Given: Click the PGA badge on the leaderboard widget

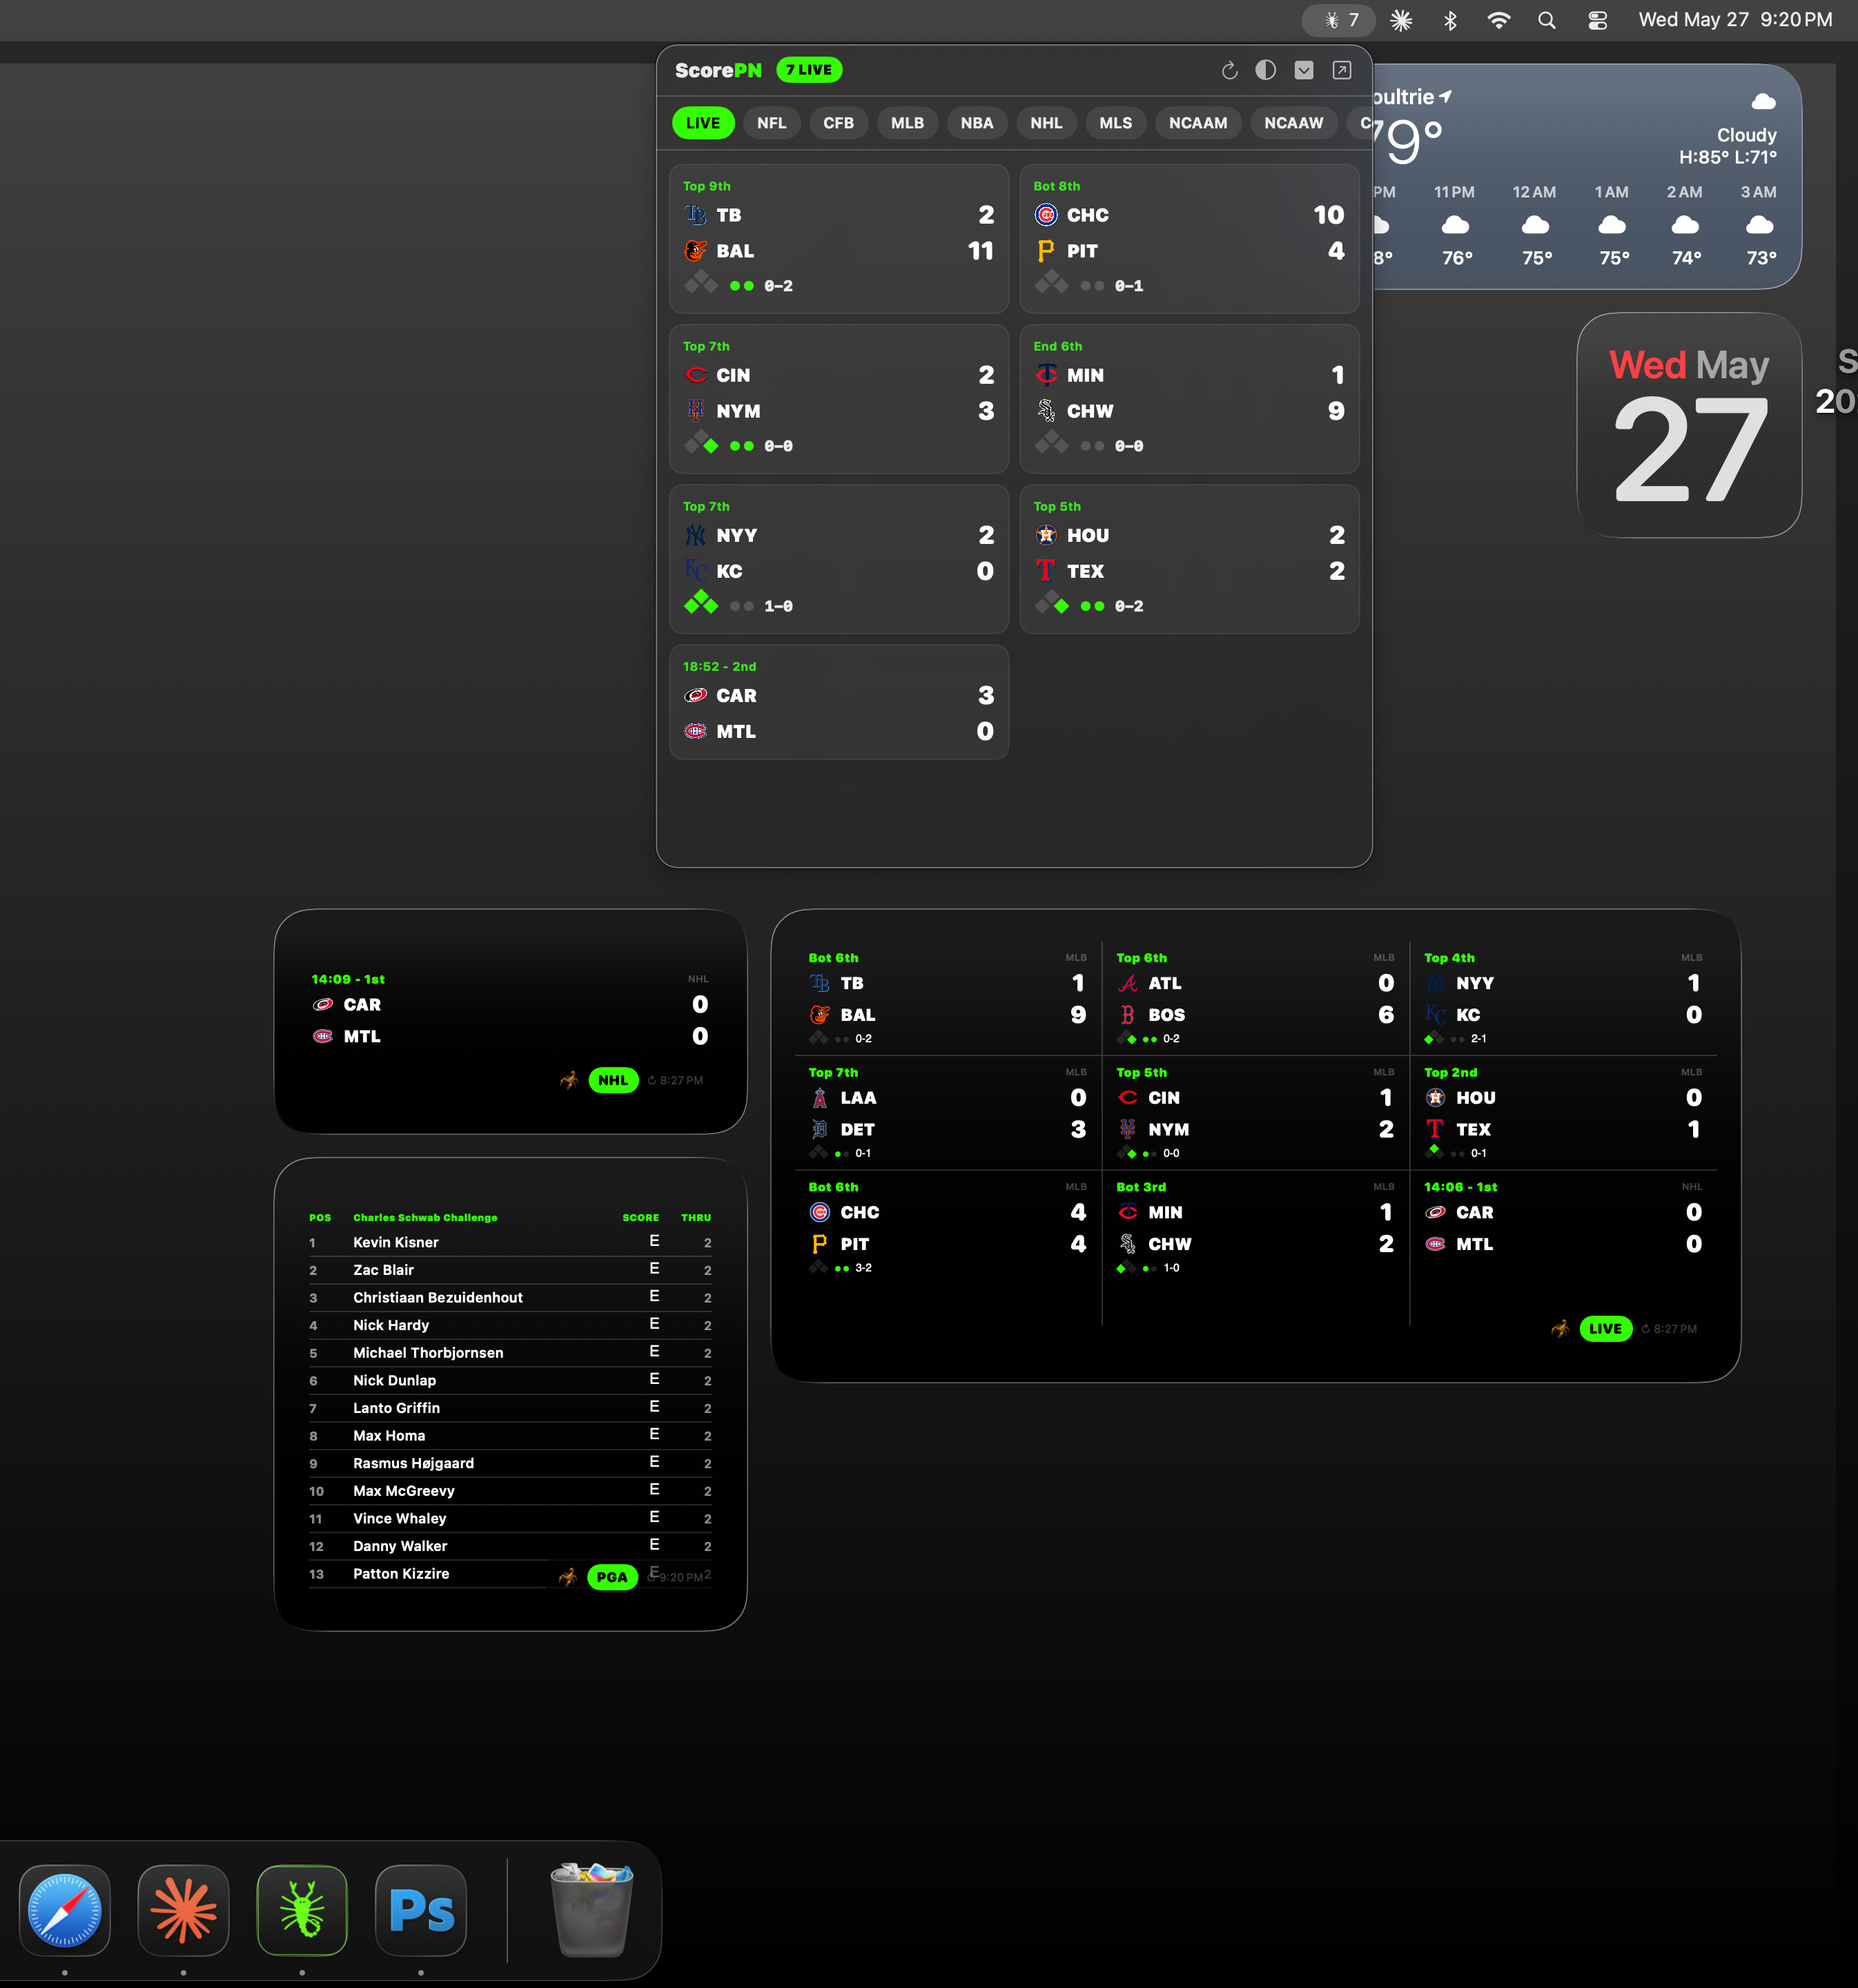Looking at the screenshot, I should pos(612,1577).
